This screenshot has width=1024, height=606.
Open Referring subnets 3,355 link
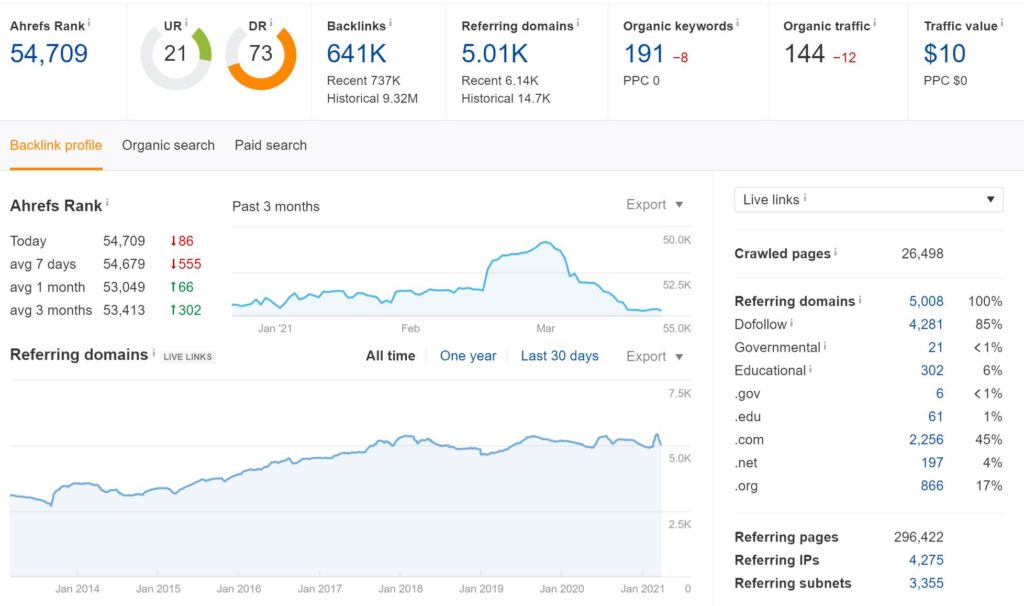pyautogui.click(x=926, y=583)
